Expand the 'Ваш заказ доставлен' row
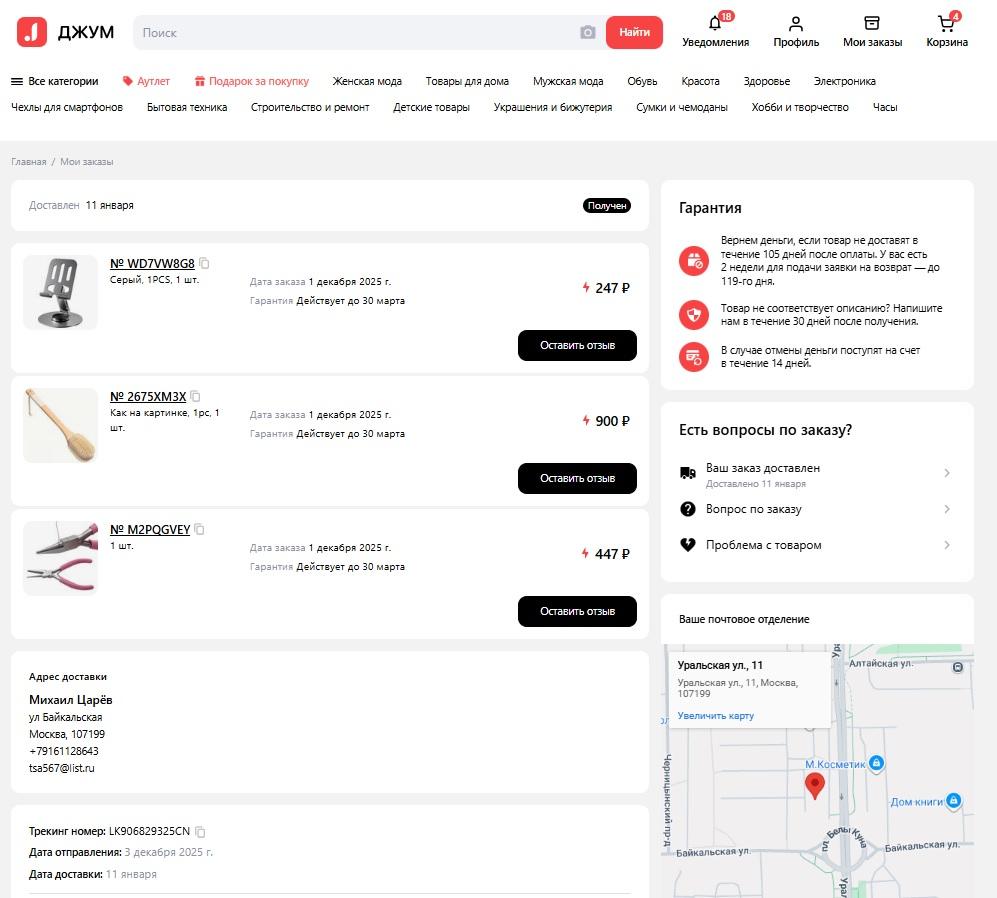This screenshot has width=997, height=898. pos(816,474)
